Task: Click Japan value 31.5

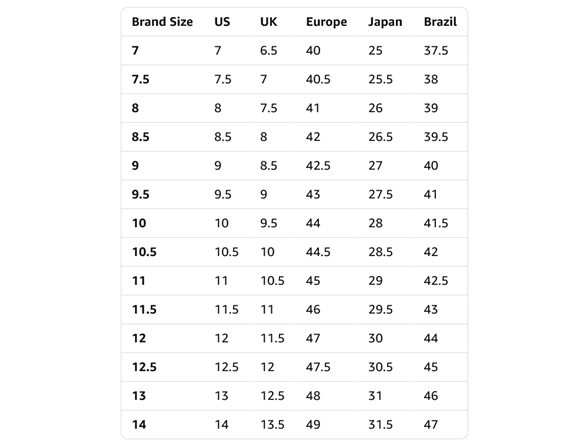Action: click(x=380, y=425)
